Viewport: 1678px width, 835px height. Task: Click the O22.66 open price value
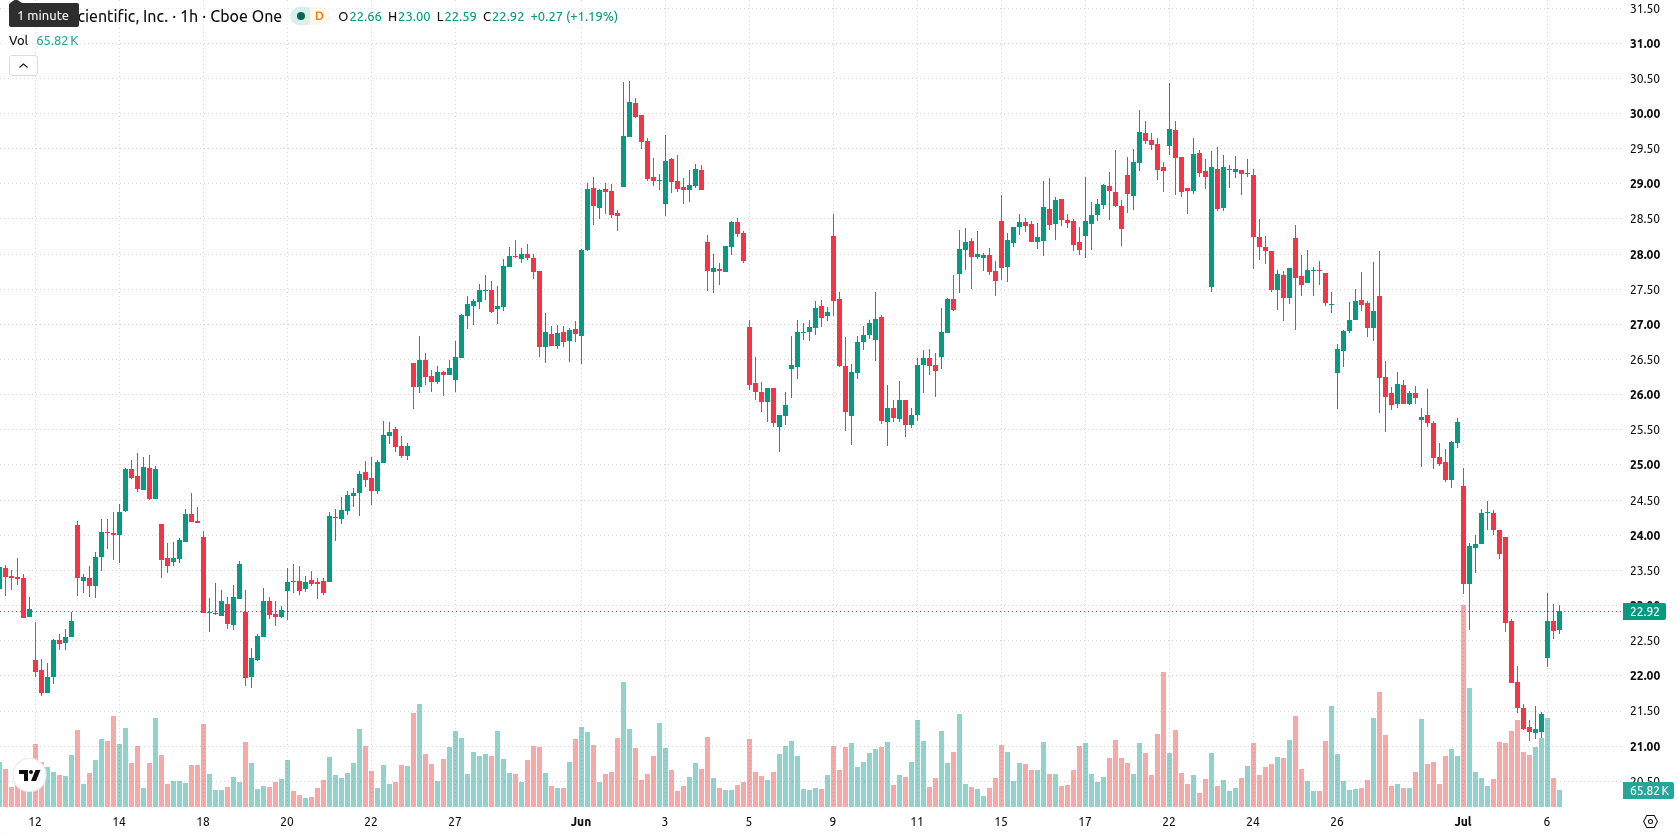(360, 16)
